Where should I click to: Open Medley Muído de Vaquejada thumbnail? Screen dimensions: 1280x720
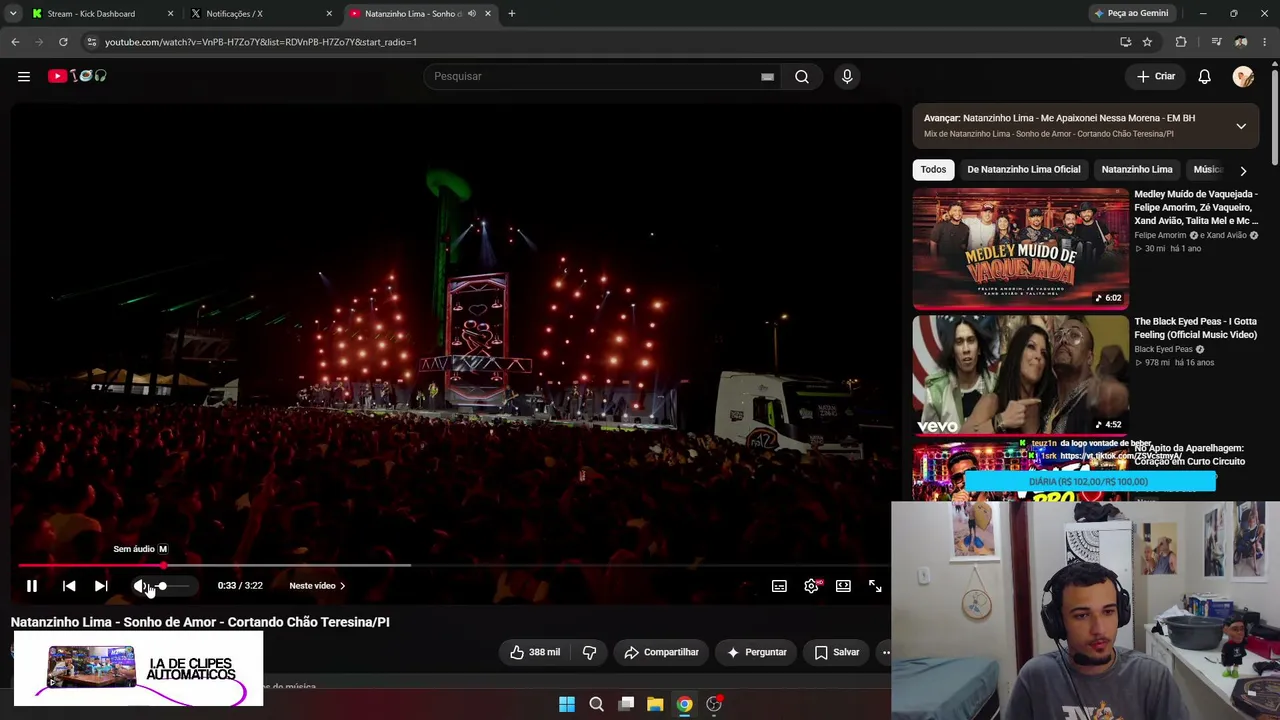1020,249
